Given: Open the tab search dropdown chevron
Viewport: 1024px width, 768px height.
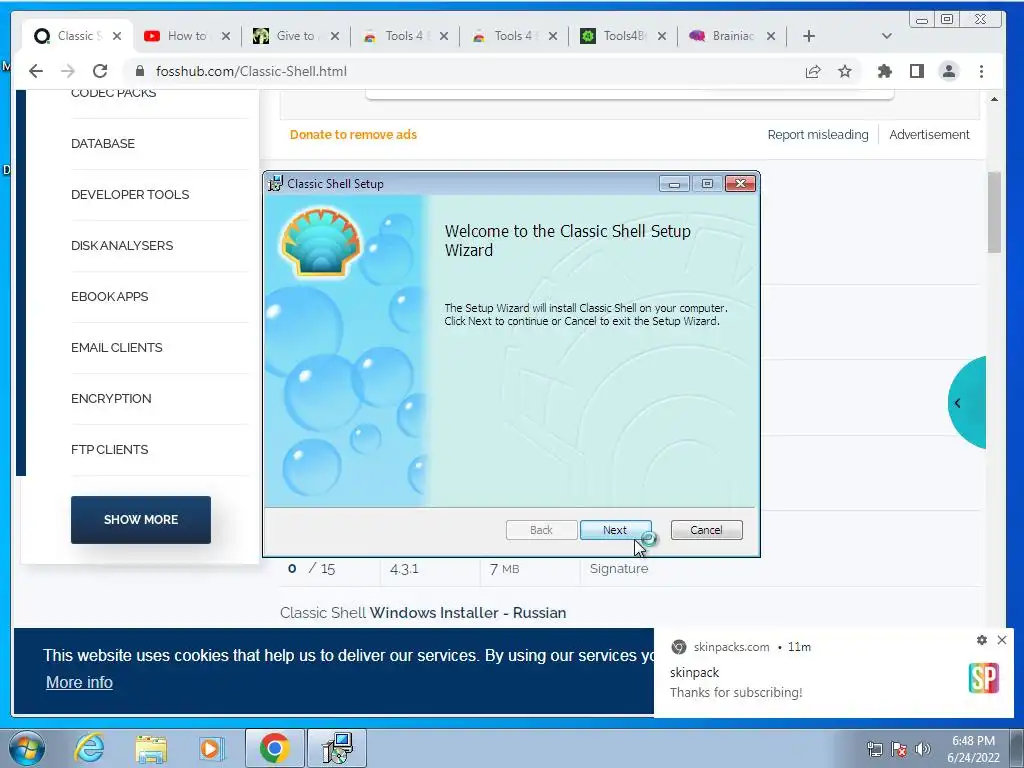Looking at the screenshot, I should point(886,36).
